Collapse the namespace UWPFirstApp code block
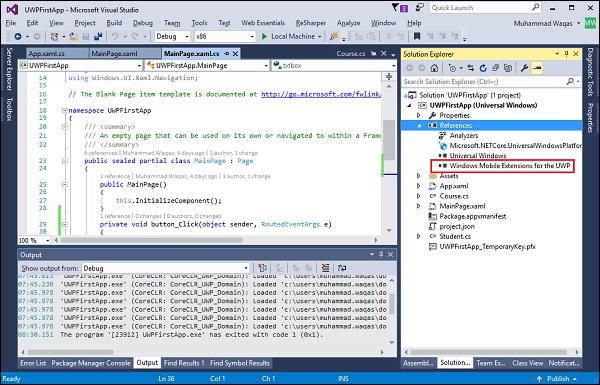 point(65,111)
